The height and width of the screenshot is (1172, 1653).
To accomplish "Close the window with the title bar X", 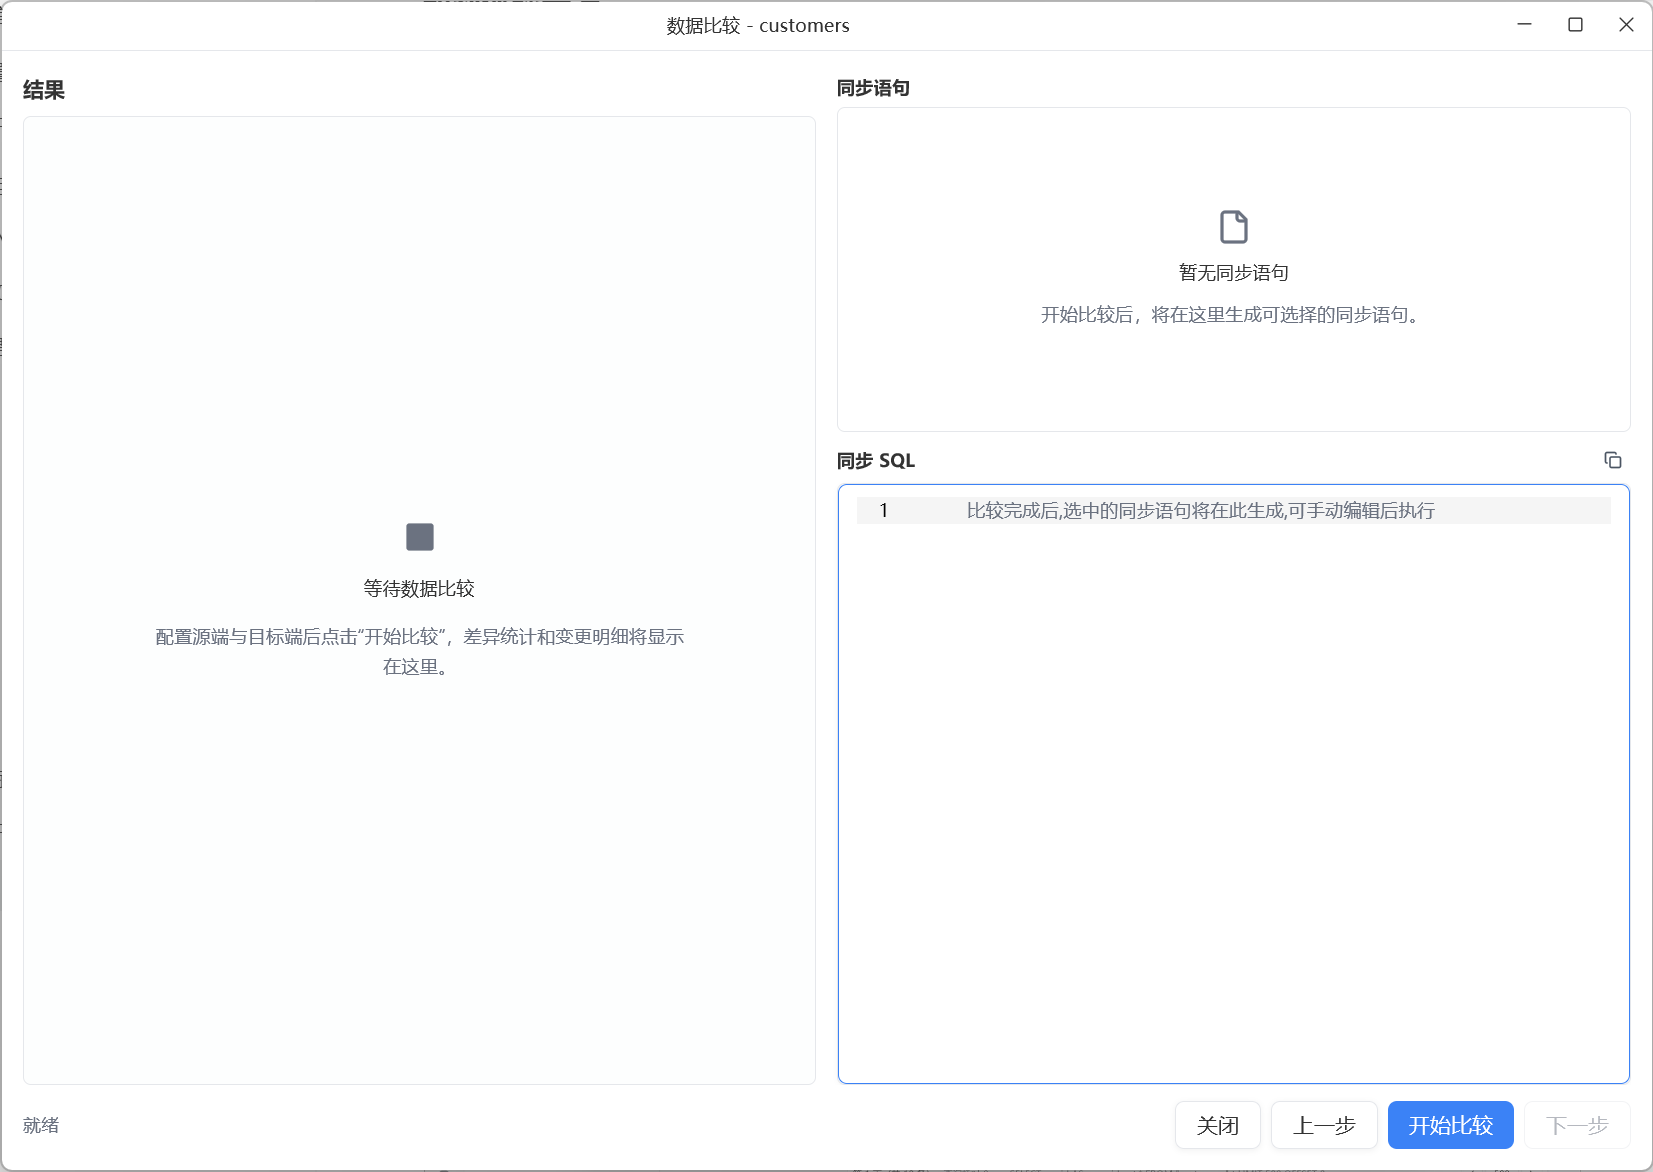I will coord(1626,25).
